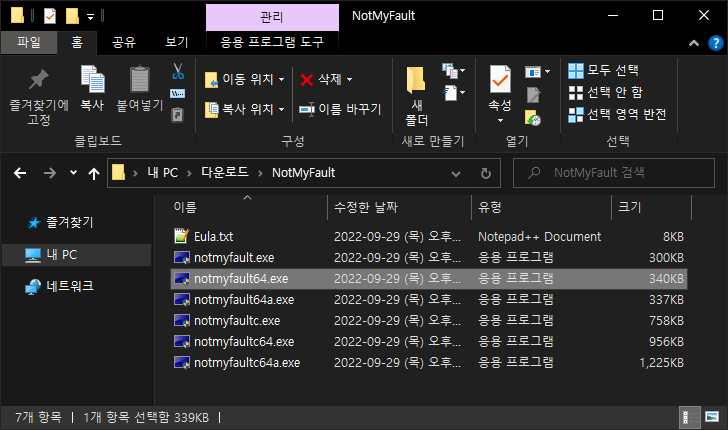Open the File (파일) tab

[29, 42]
